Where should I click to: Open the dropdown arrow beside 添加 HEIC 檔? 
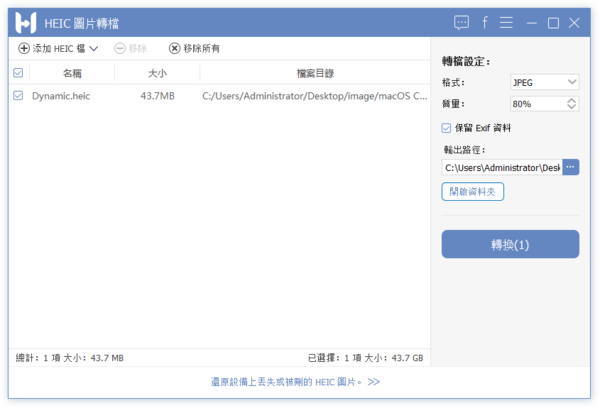point(94,48)
